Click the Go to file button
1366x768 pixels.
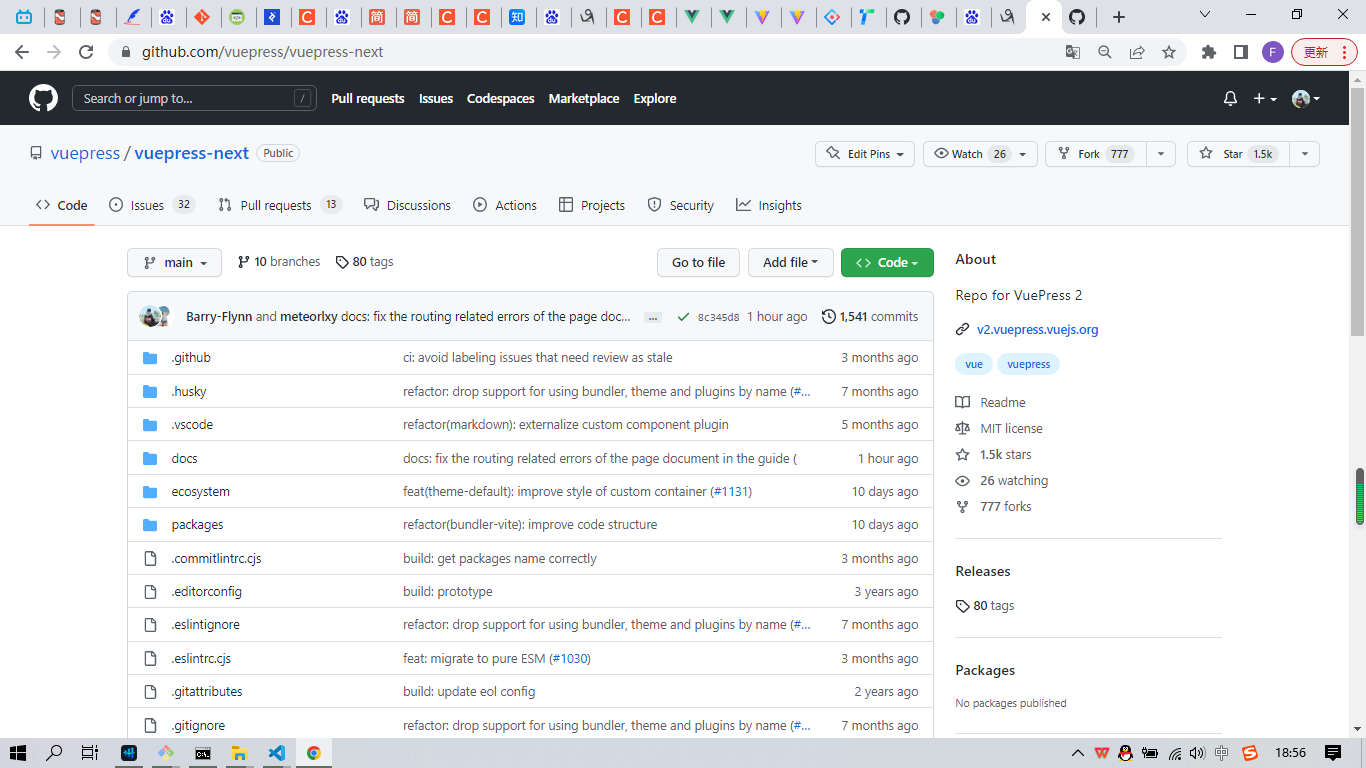tap(698, 263)
